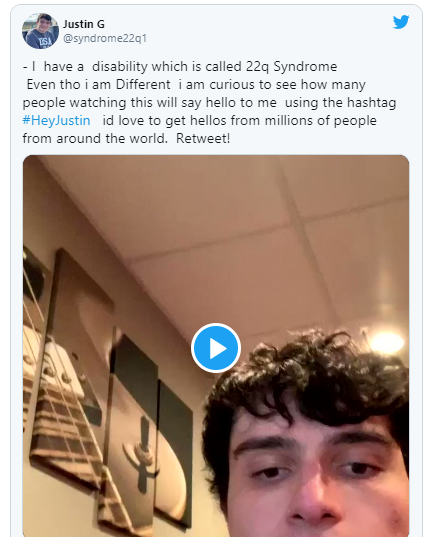This screenshot has width=425, height=537.
Task: Open the Justin G display name link
Action: (84, 24)
